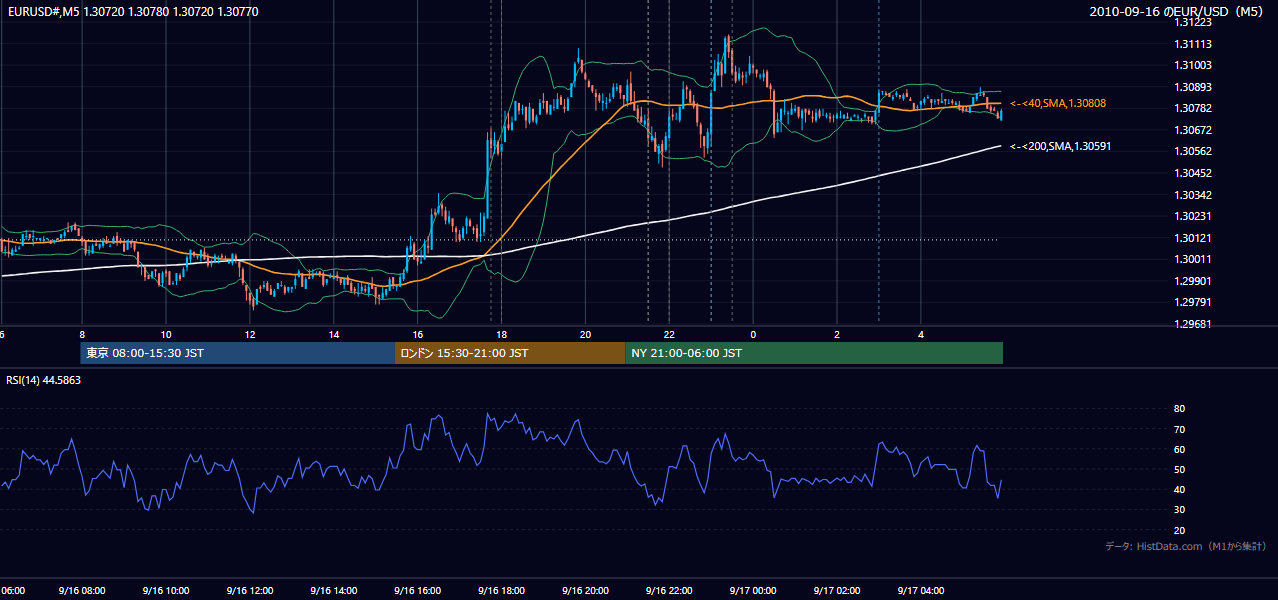Image resolution: width=1278 pixels, height=600 pixels.
Task: Click the 9/16 18:00 time label
Action: [501, 591]
